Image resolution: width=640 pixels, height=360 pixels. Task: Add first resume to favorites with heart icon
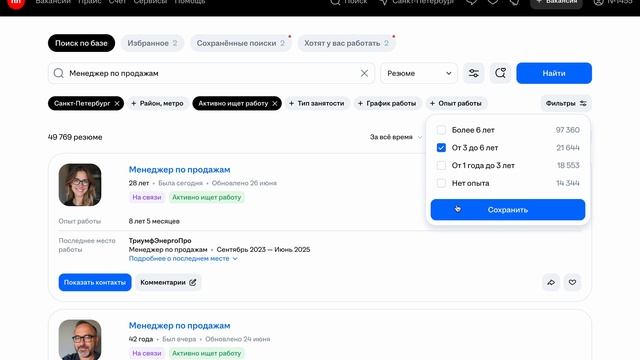click(572, 282)
